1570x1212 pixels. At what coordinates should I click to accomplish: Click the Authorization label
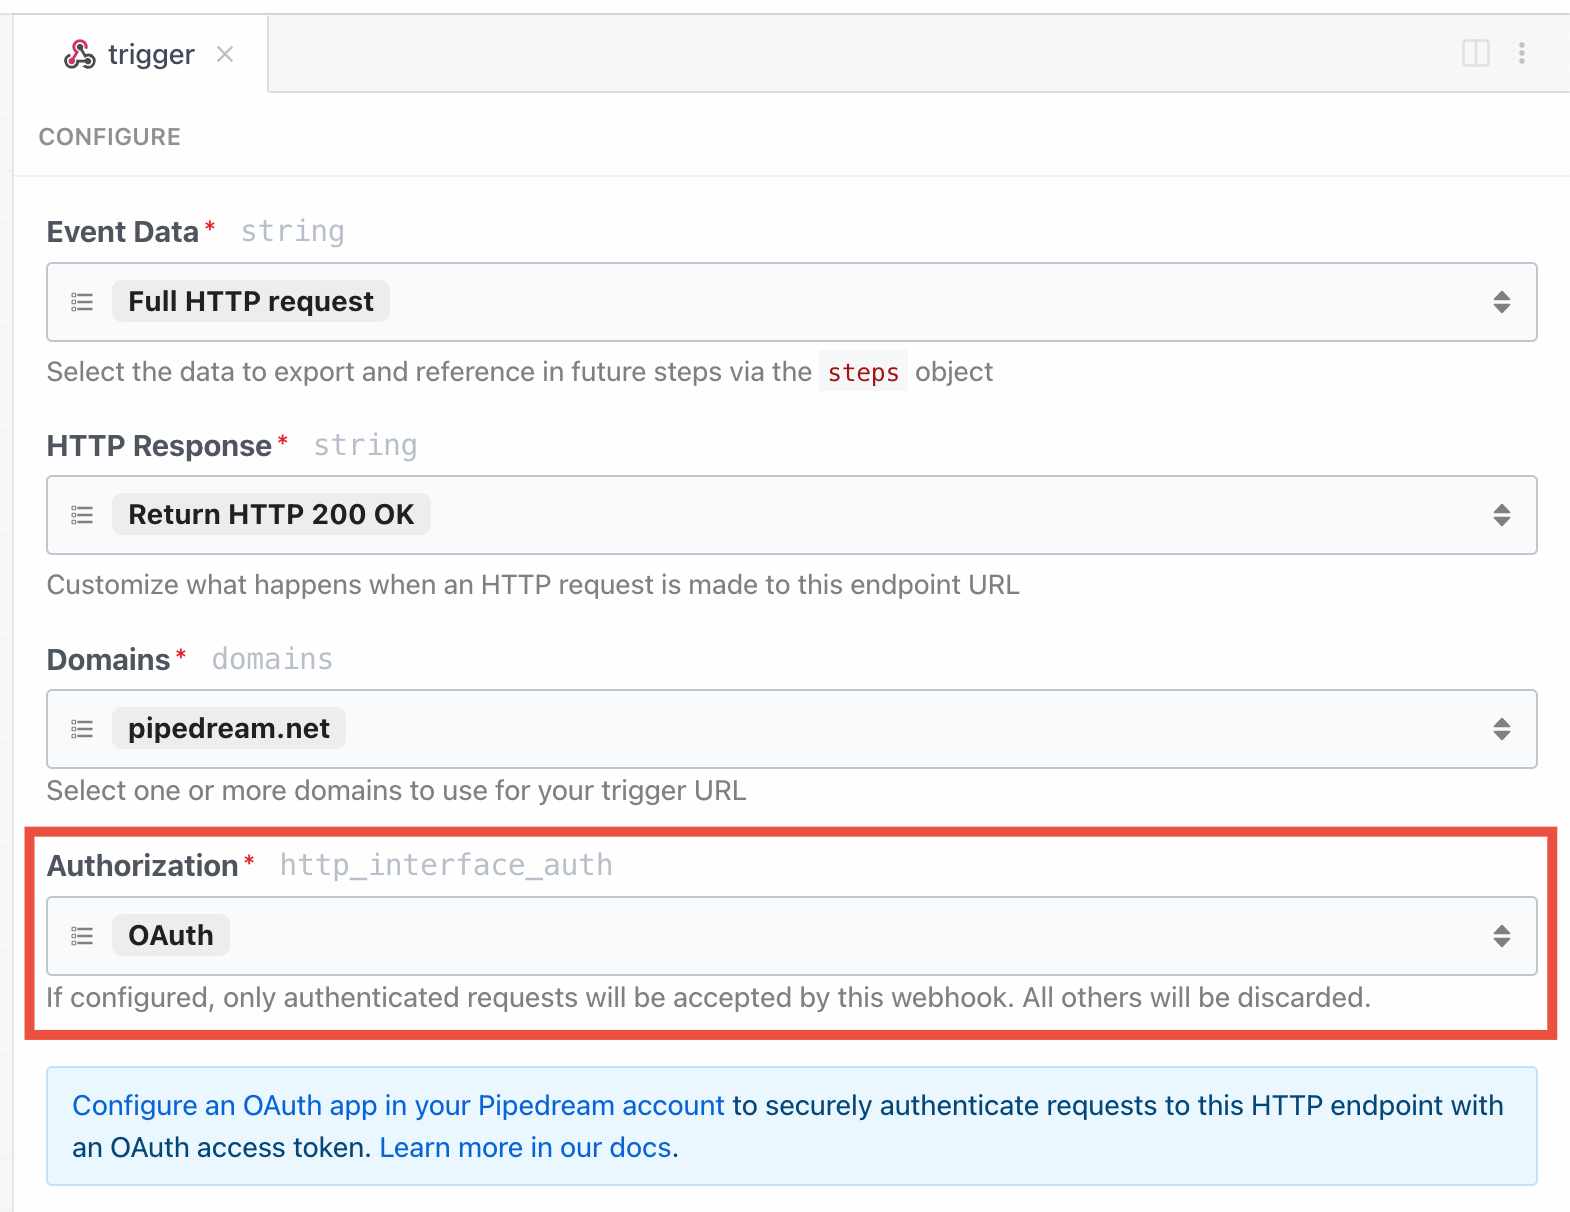(x=143, y=866)
